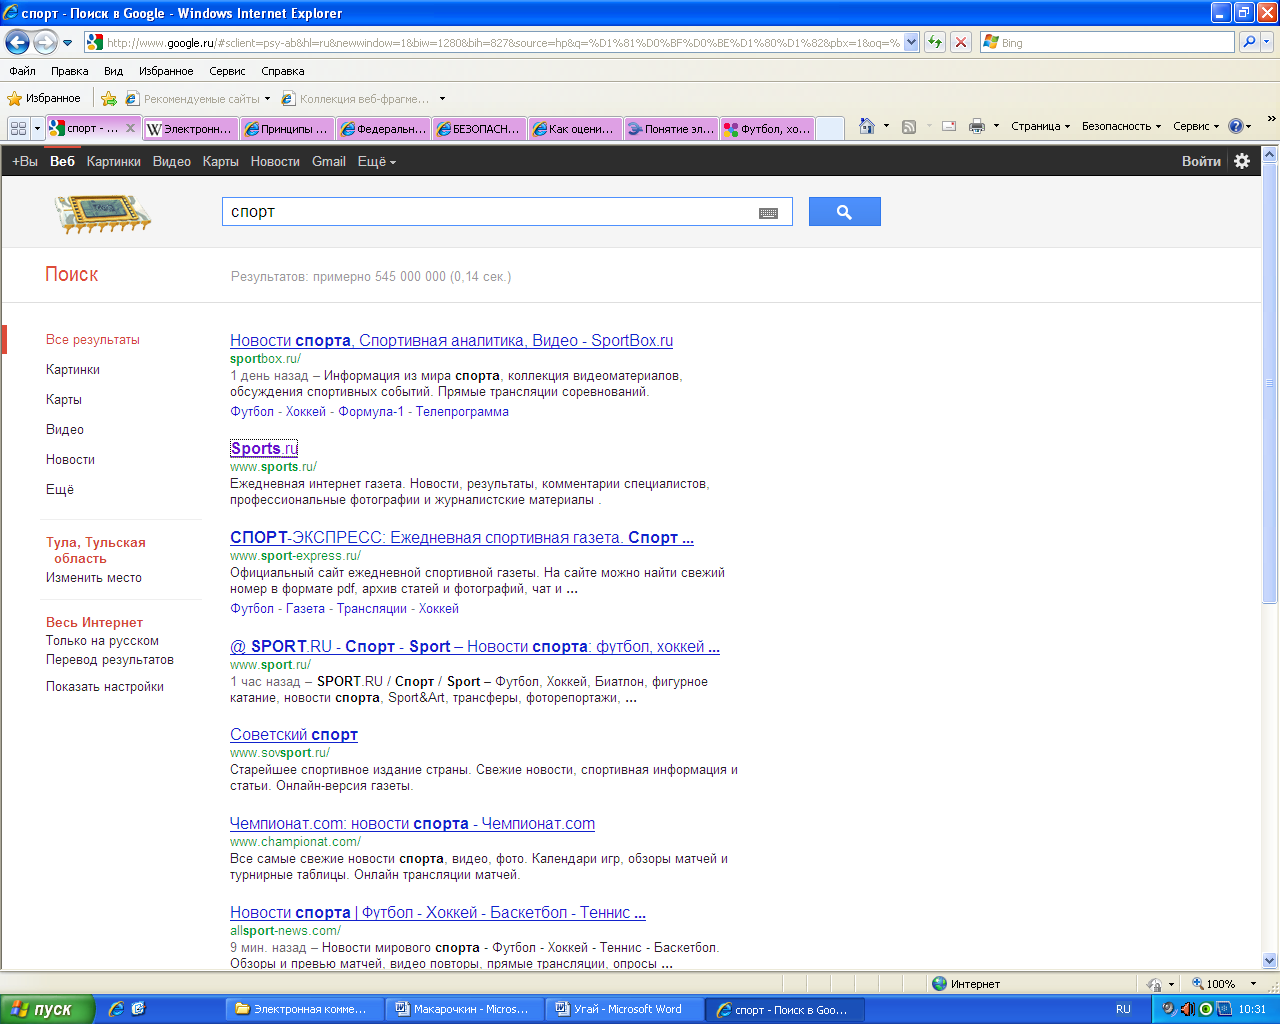Open the 'Файл' menu
This screenshot has height=1024, width=1280.
coord(22,71)
